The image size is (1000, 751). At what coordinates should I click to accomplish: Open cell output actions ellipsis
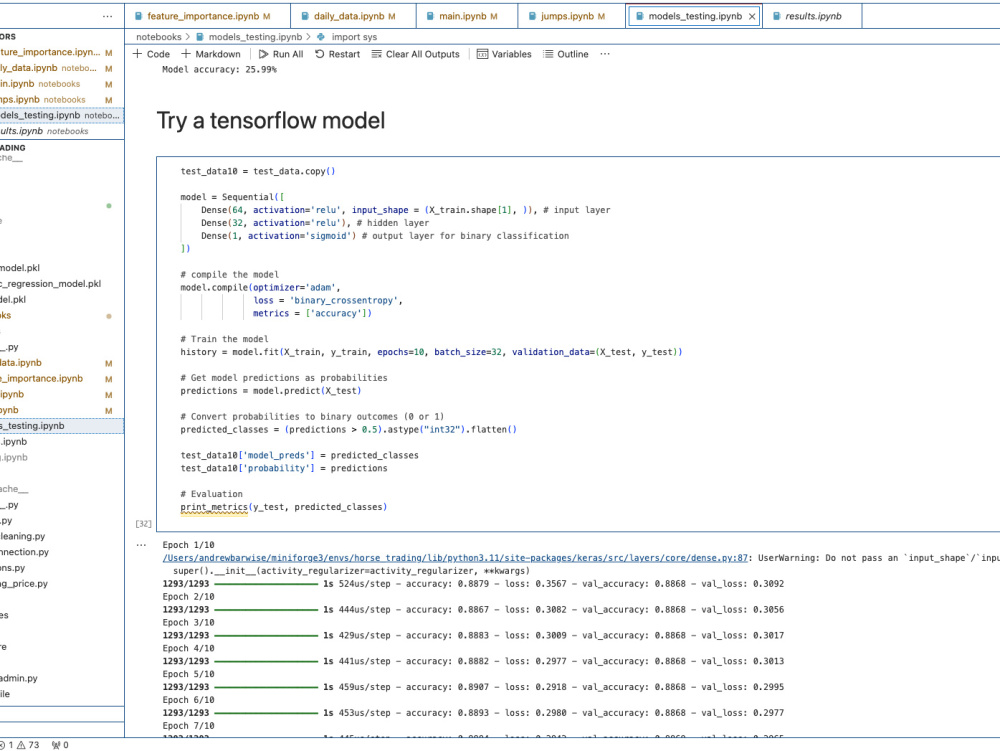(x=141, y=545)
